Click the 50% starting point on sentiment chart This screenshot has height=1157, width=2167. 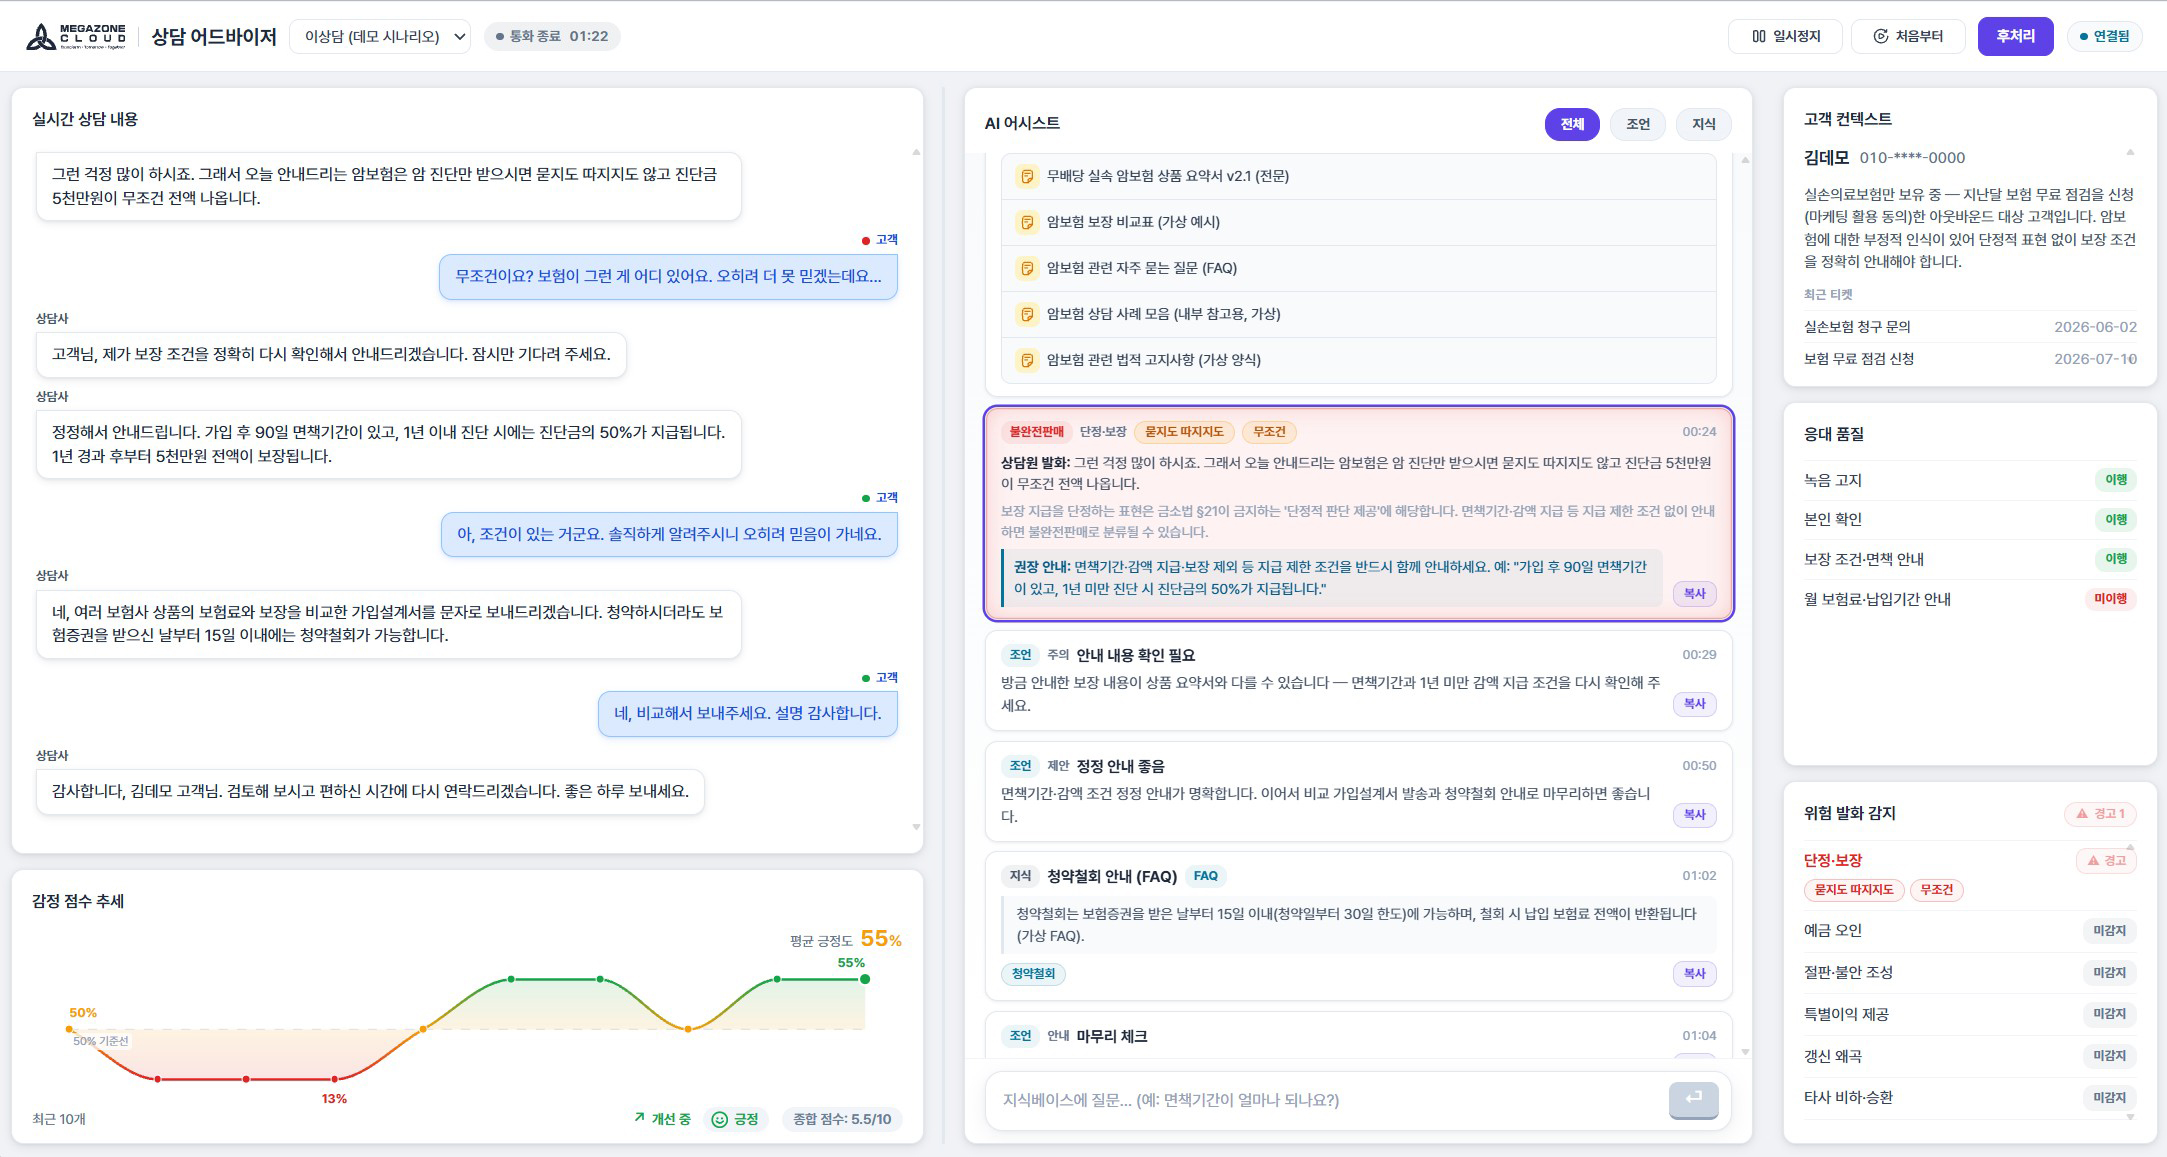[70, 1029]
